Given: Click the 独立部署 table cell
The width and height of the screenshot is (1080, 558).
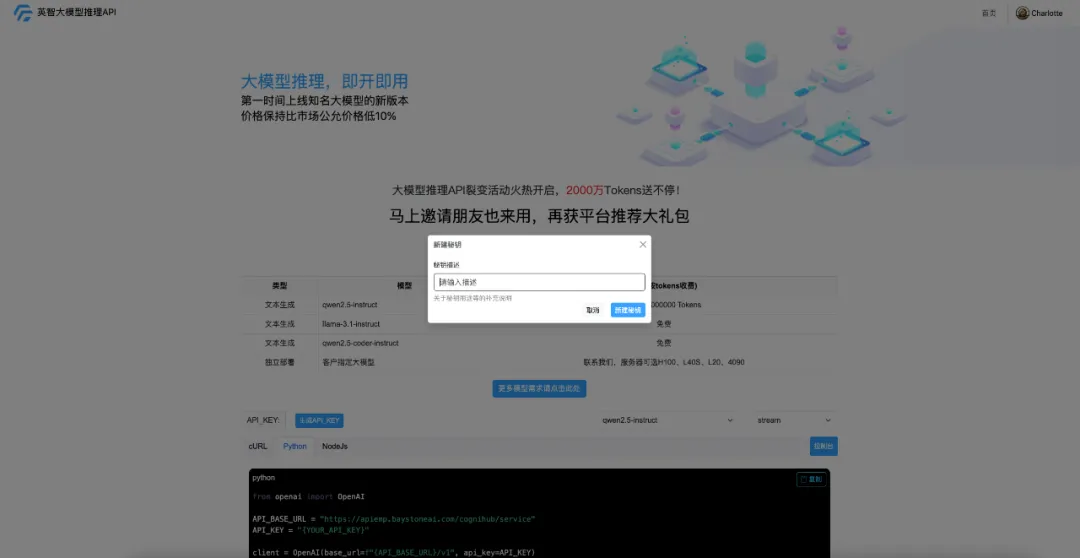Looking at the screenshot, I should coord(280,362).
